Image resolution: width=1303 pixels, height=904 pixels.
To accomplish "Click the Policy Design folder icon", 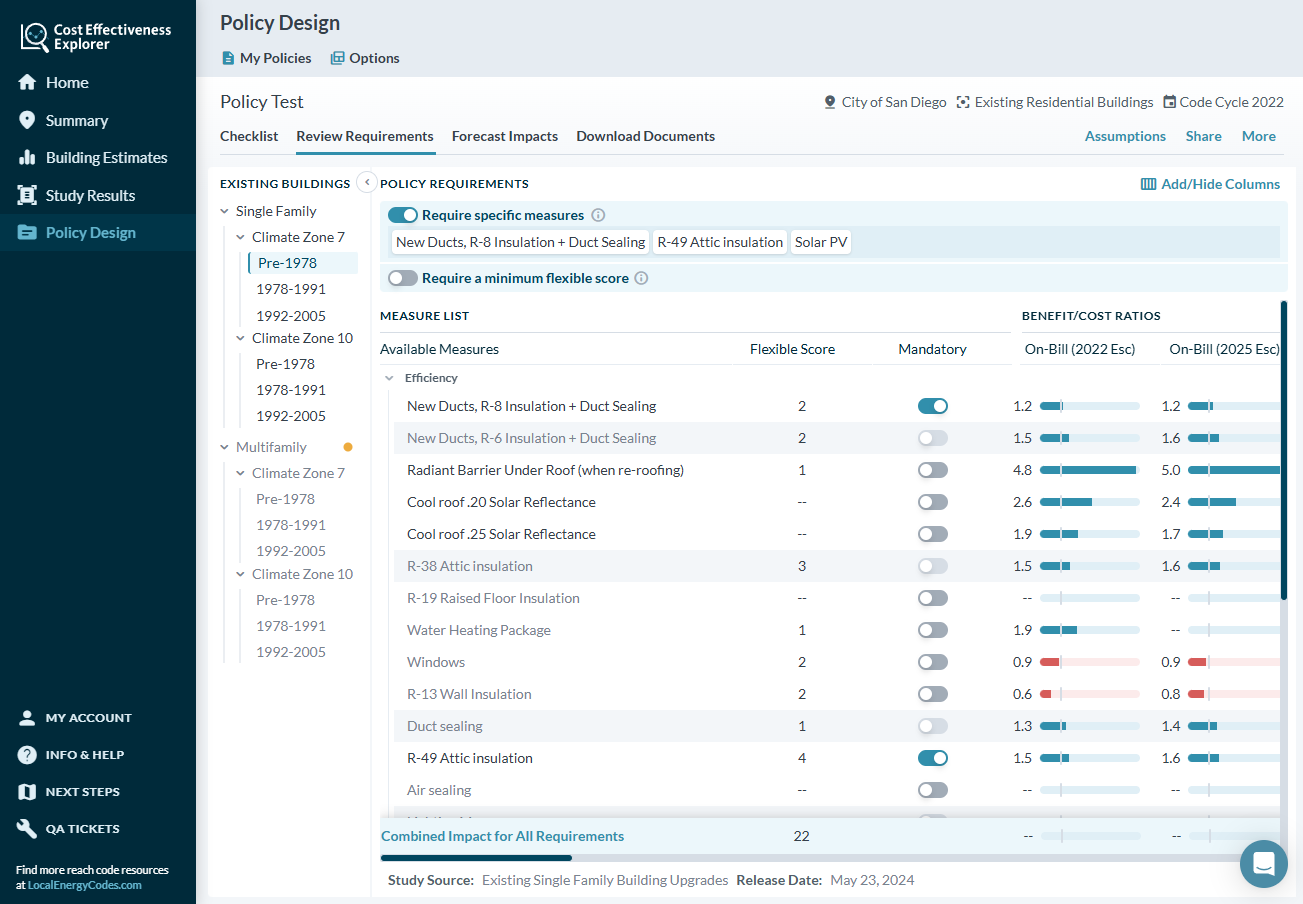I will (x=28, y=233).
